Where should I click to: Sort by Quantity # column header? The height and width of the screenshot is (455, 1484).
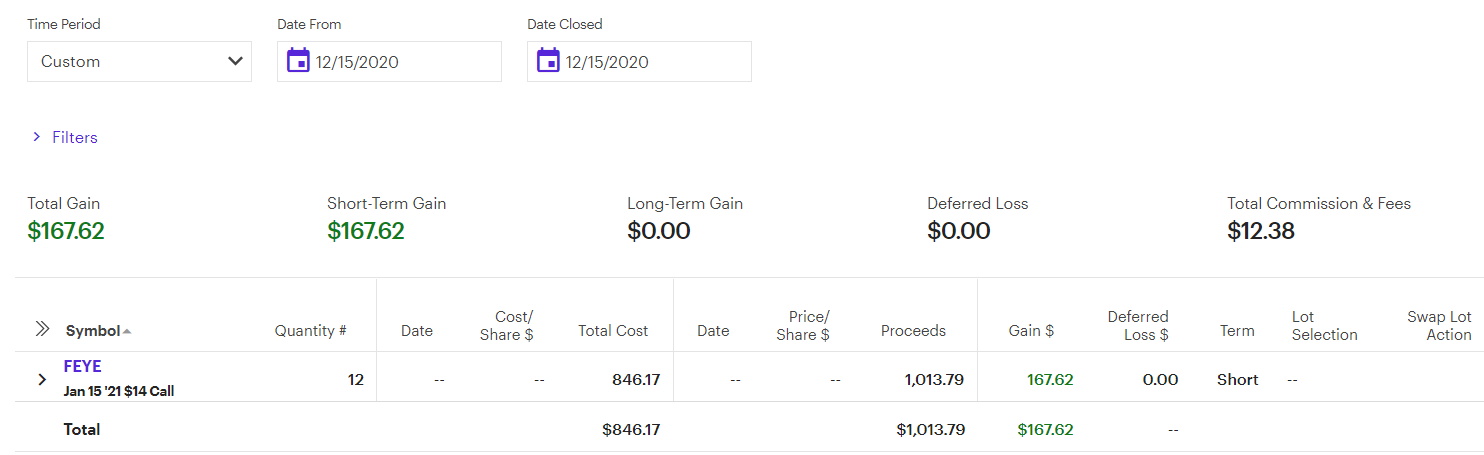point(310,331)
